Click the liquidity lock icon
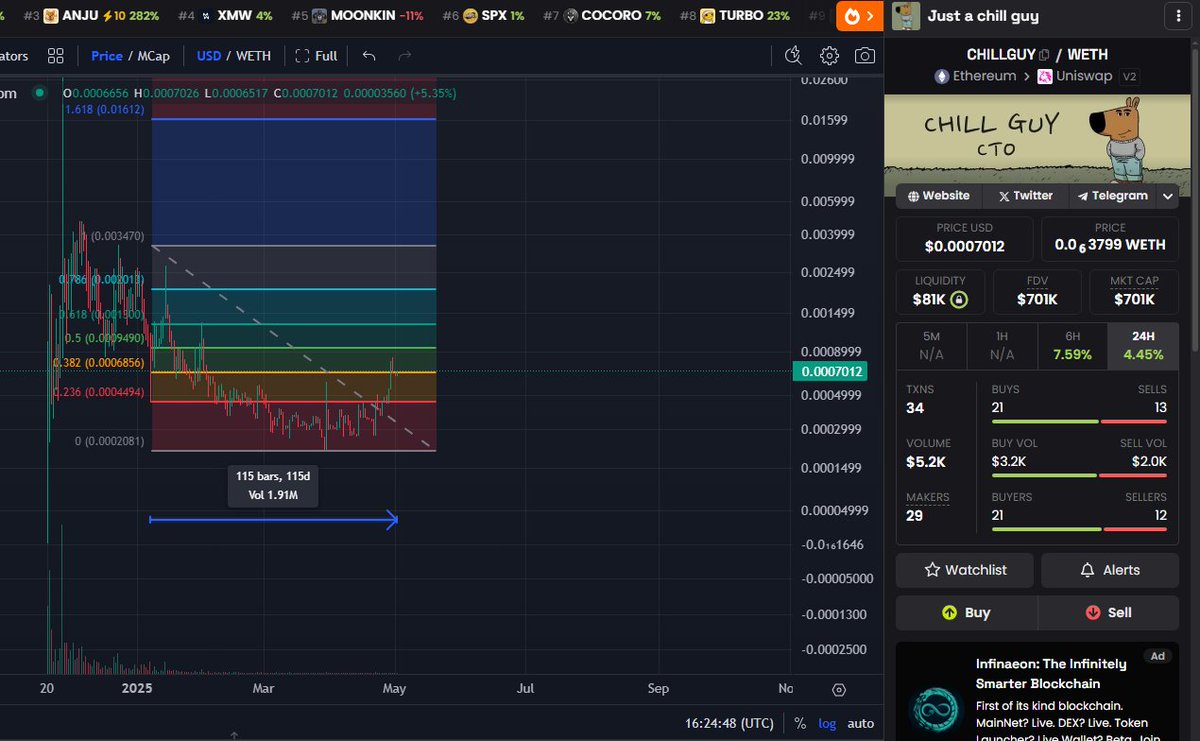The width and height of the screenshot is (1200, 741). [958, 299]
